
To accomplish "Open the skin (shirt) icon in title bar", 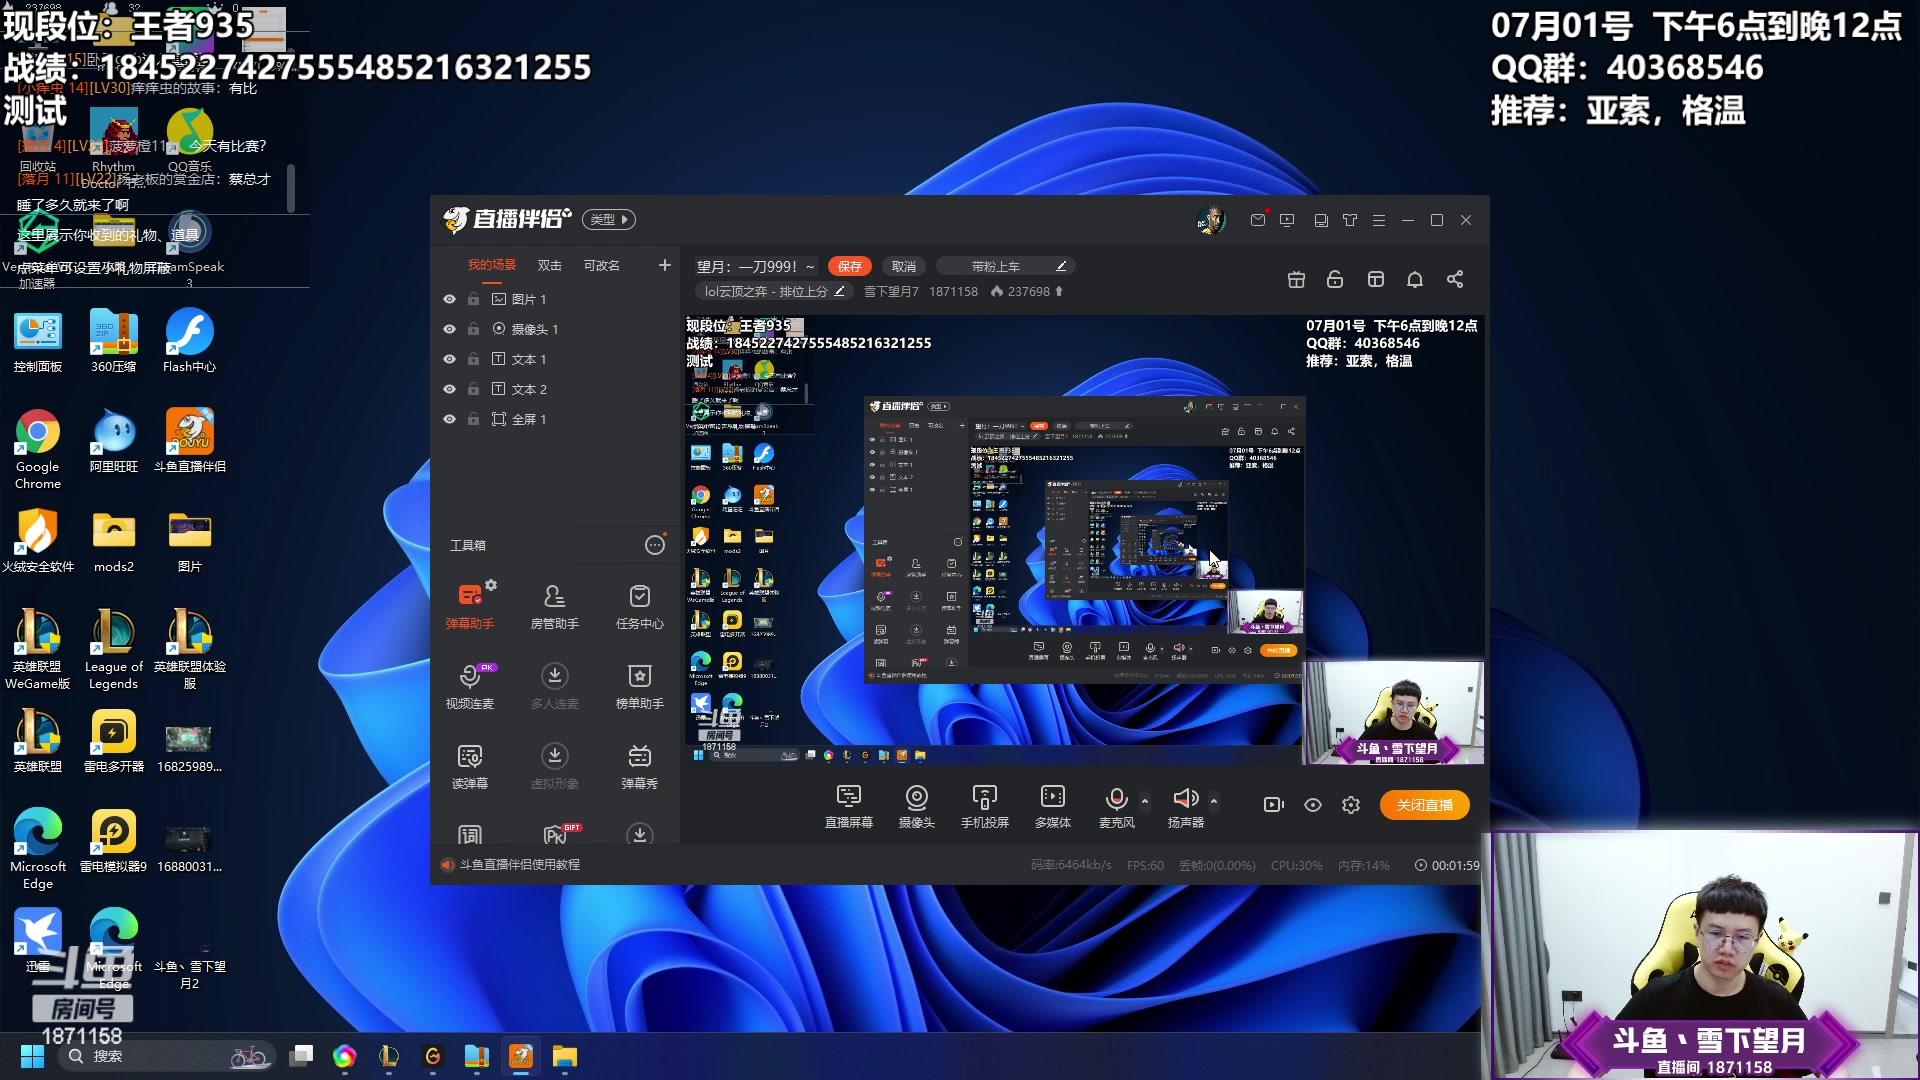I will (x=1350, y=220).
